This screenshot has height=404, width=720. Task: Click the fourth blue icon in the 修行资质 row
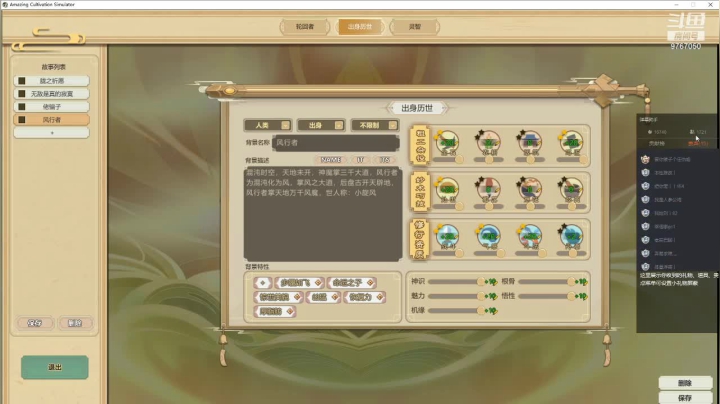[x=571, y=236]
